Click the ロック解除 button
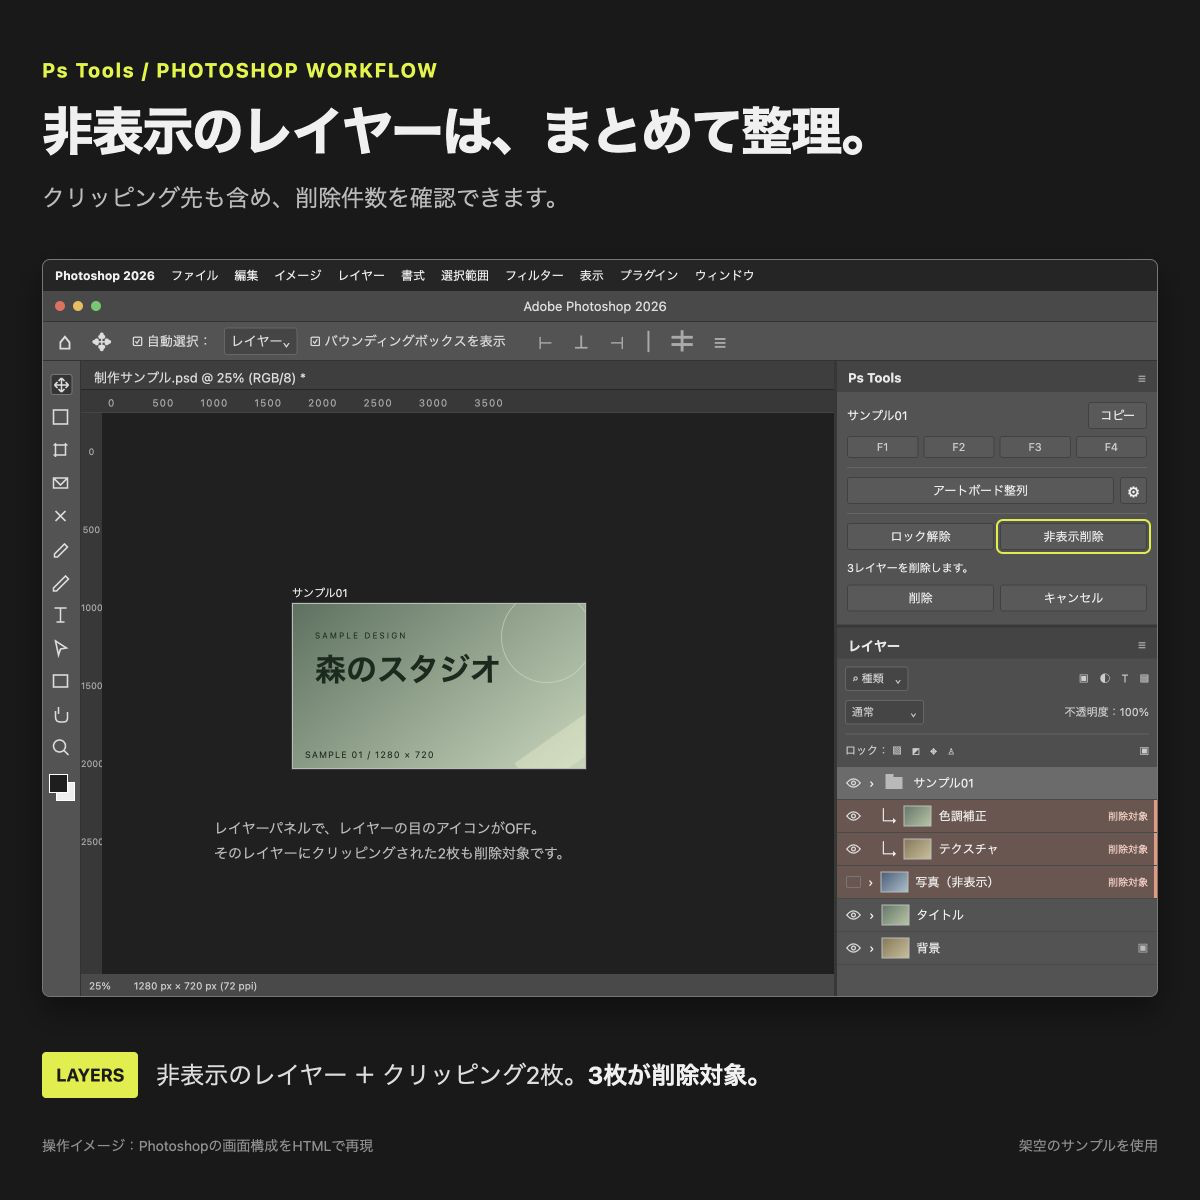The width and height of the screenshot is (1200, 1200). coord(920,536)
